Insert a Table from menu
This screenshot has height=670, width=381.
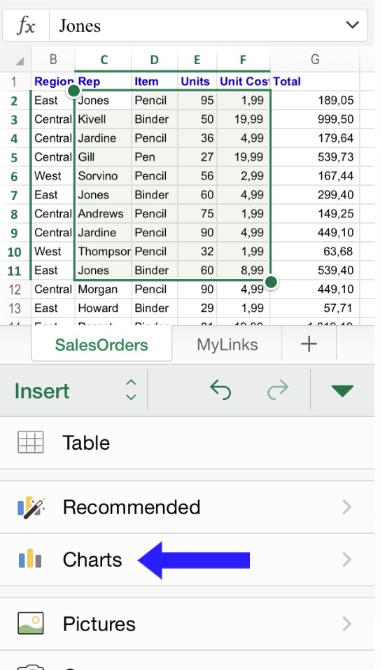click(187, 443)
